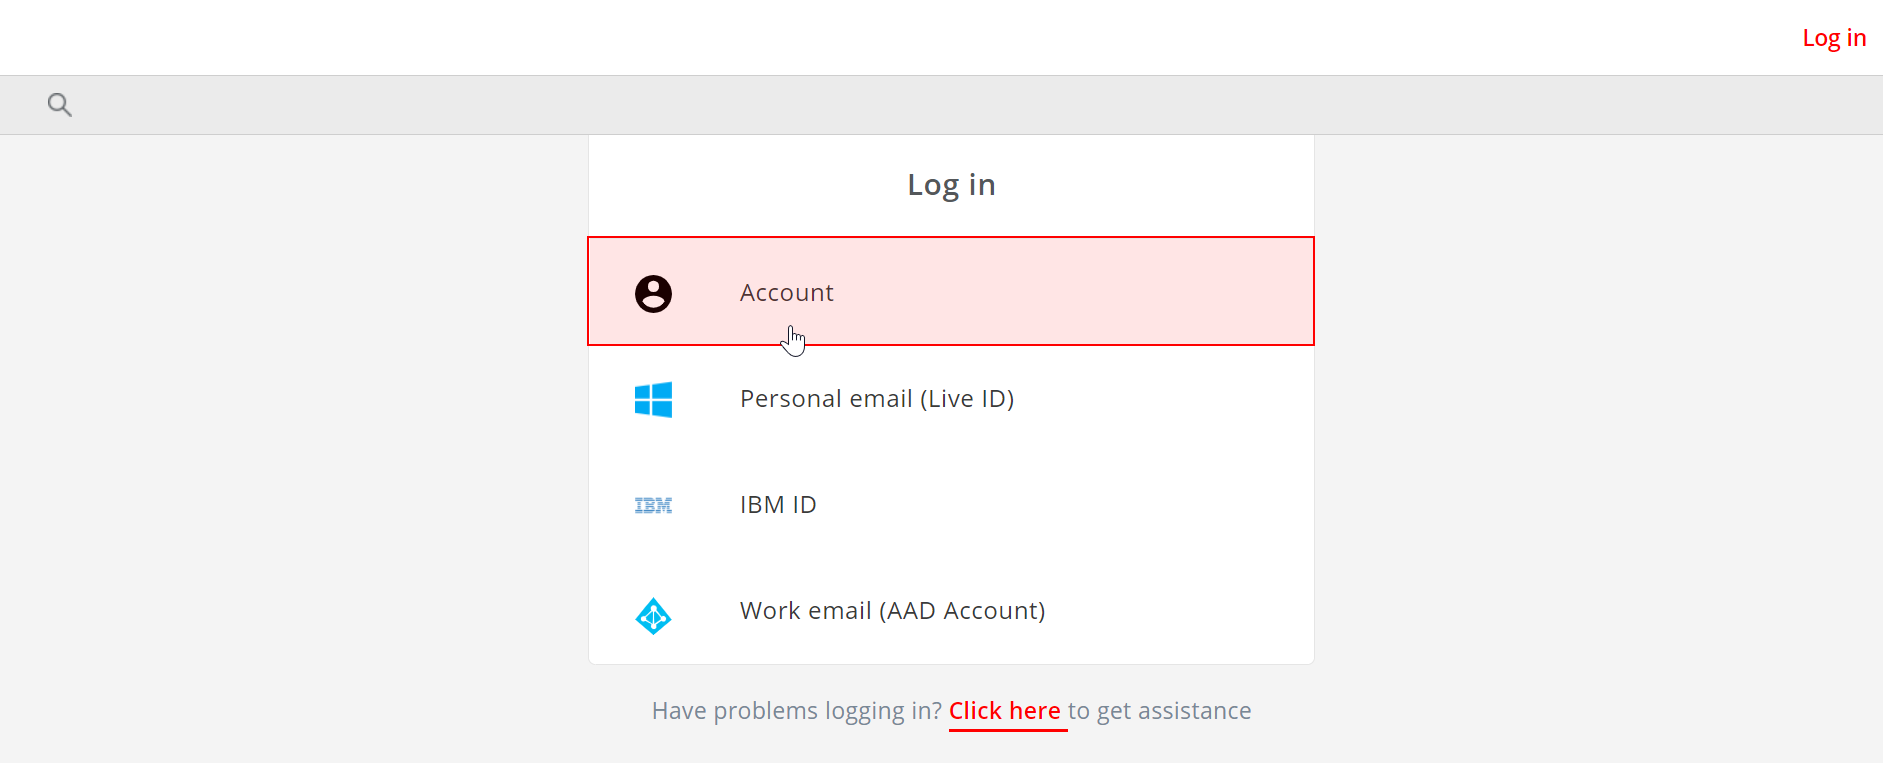Follow the 'Click here' assistance link
The height and width of the screenshot is (763, 1883).
point(1005,711)
